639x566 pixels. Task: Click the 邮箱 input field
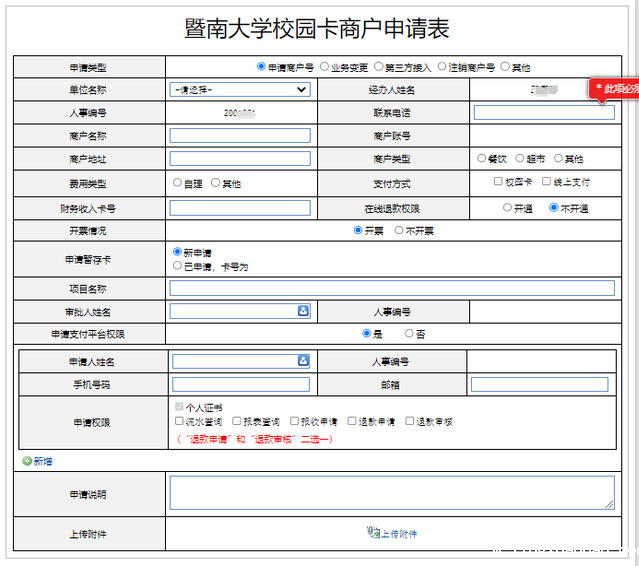[540, 384]
